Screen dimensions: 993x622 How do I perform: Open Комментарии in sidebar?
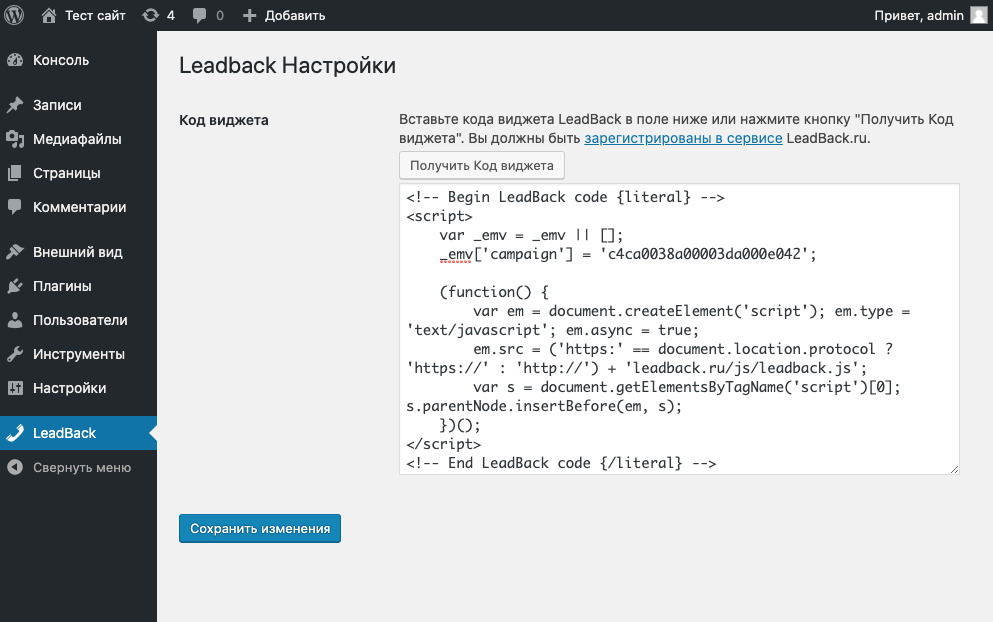click(x=79, y=207)
